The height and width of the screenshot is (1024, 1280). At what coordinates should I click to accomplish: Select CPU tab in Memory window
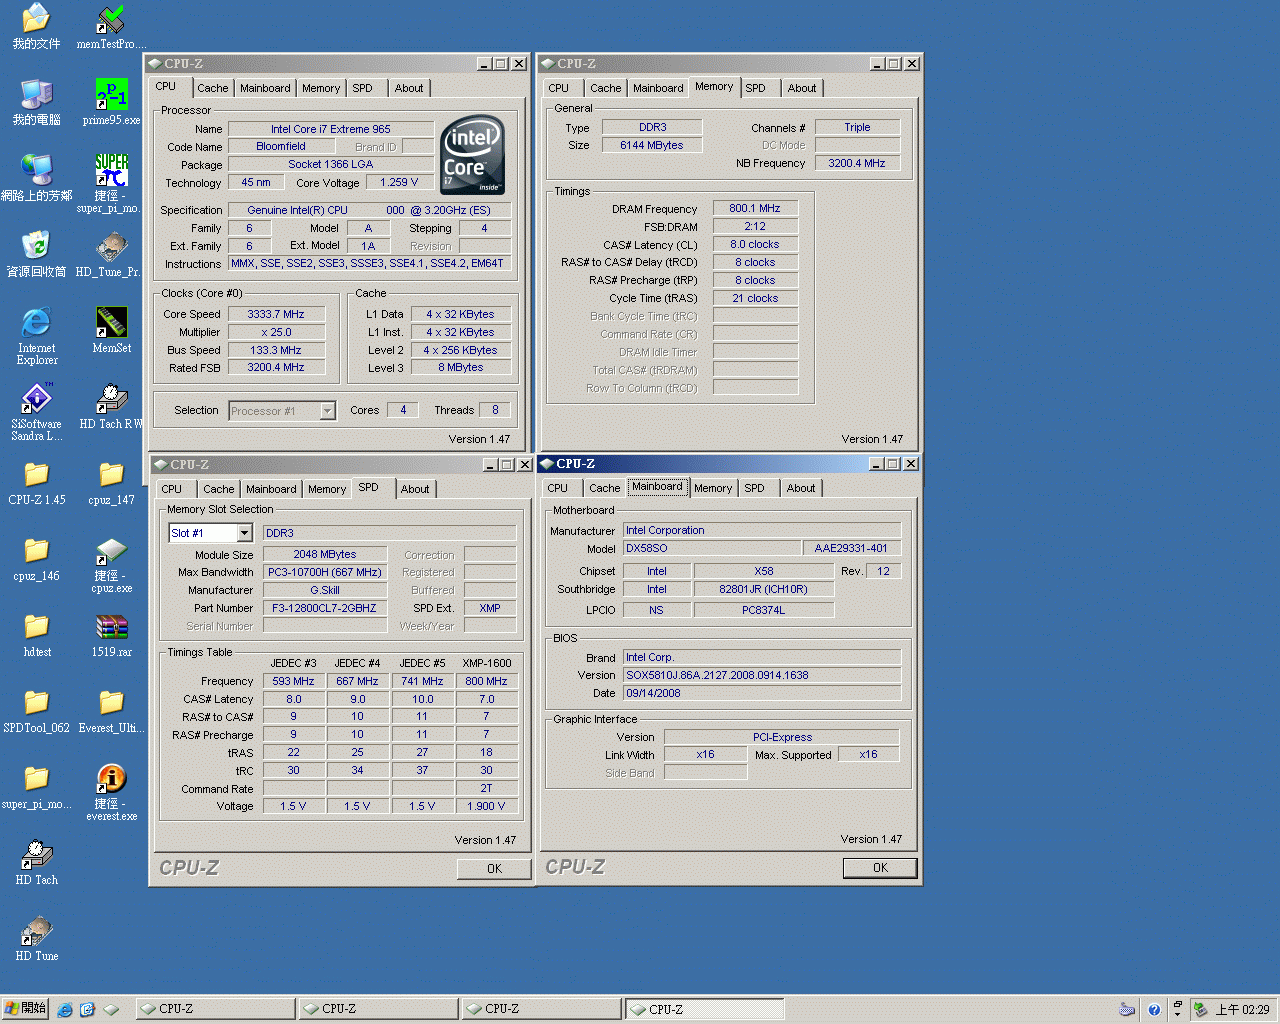[x=559, y=88]
